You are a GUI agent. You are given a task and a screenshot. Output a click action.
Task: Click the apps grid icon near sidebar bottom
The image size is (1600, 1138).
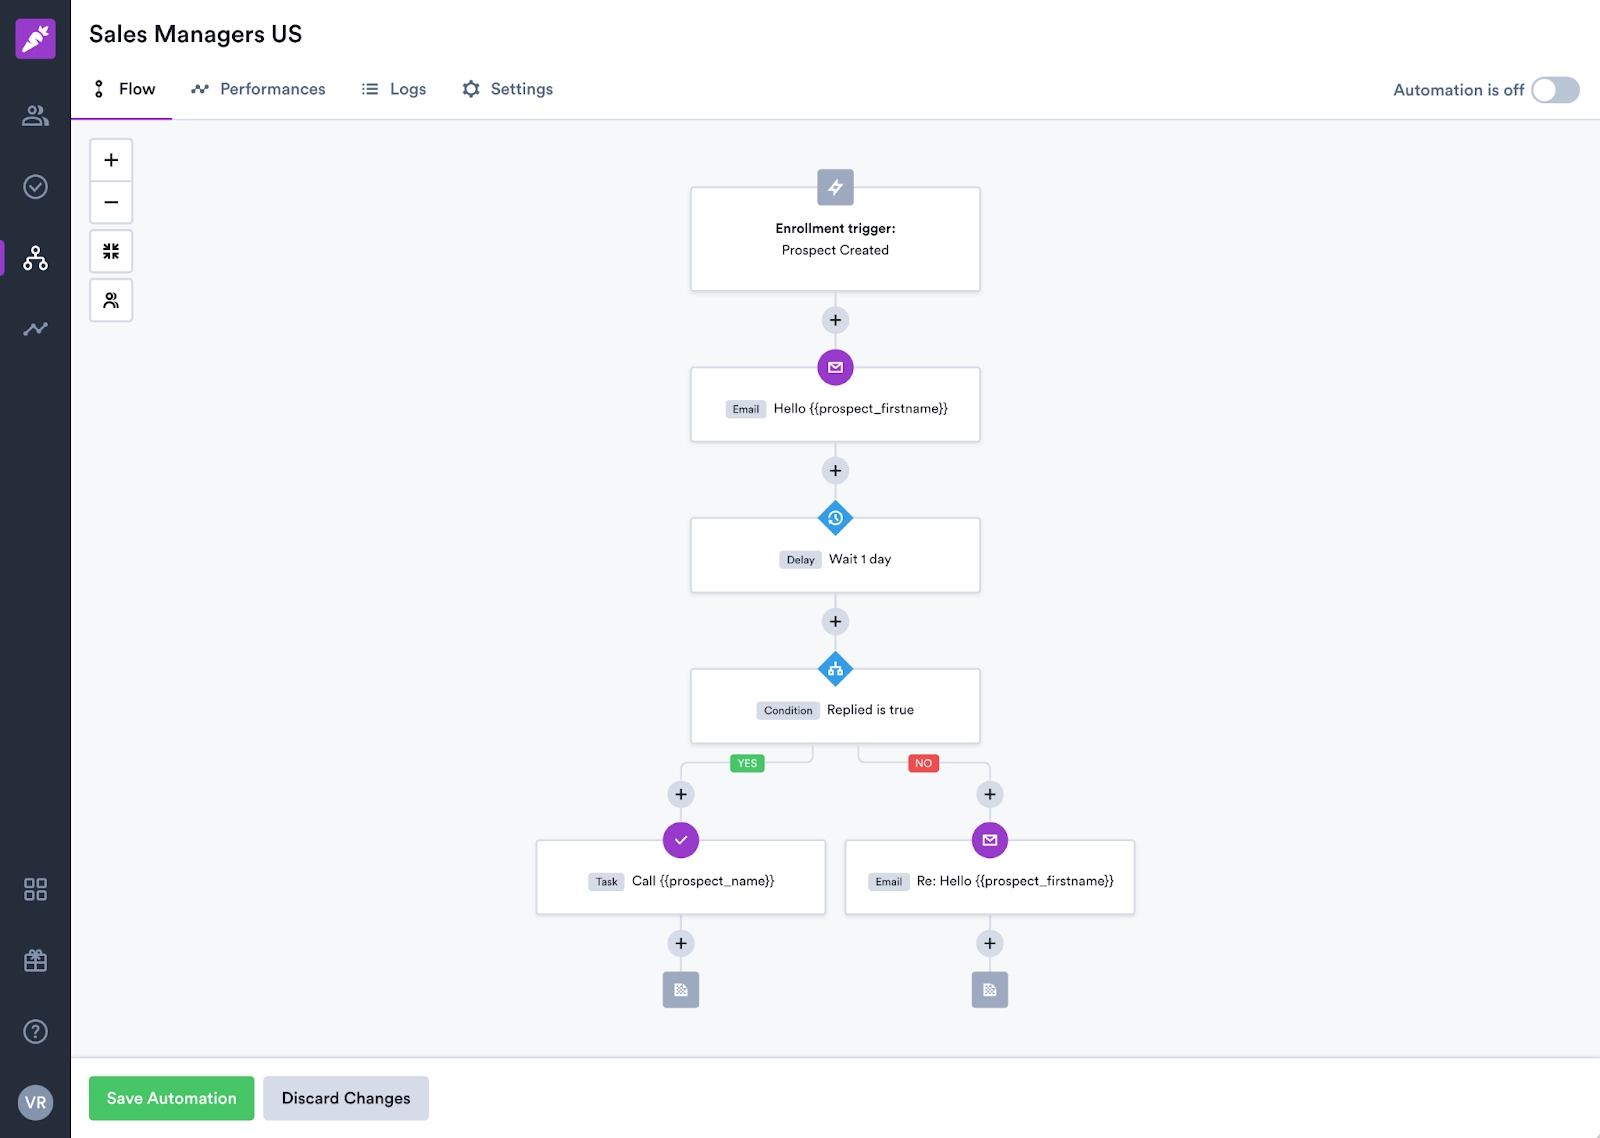pos(35,889)
